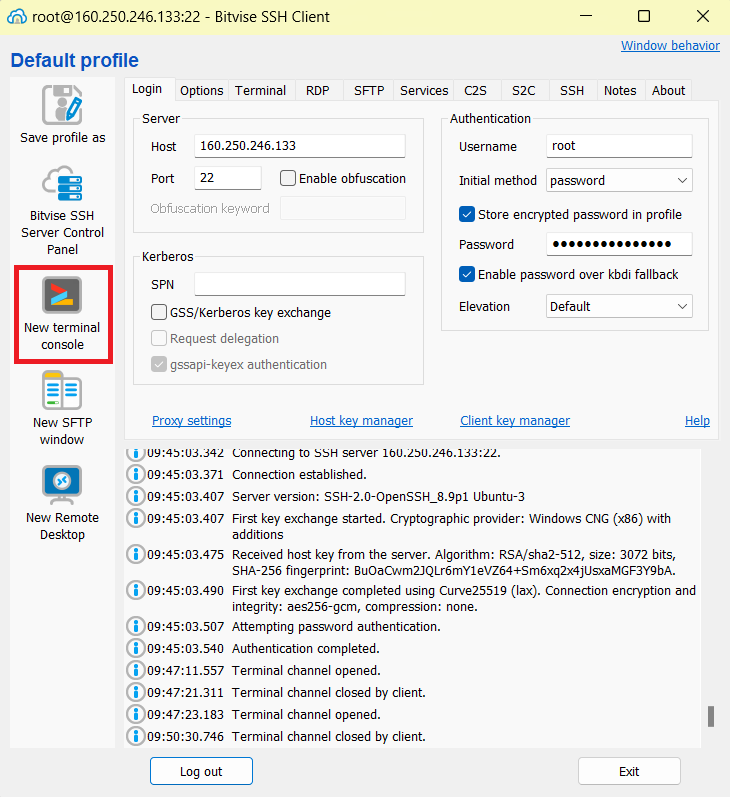Check GSS/Kerberos key exchange
Viewport: 730px width, 797px height.
[x=159, y=312]
